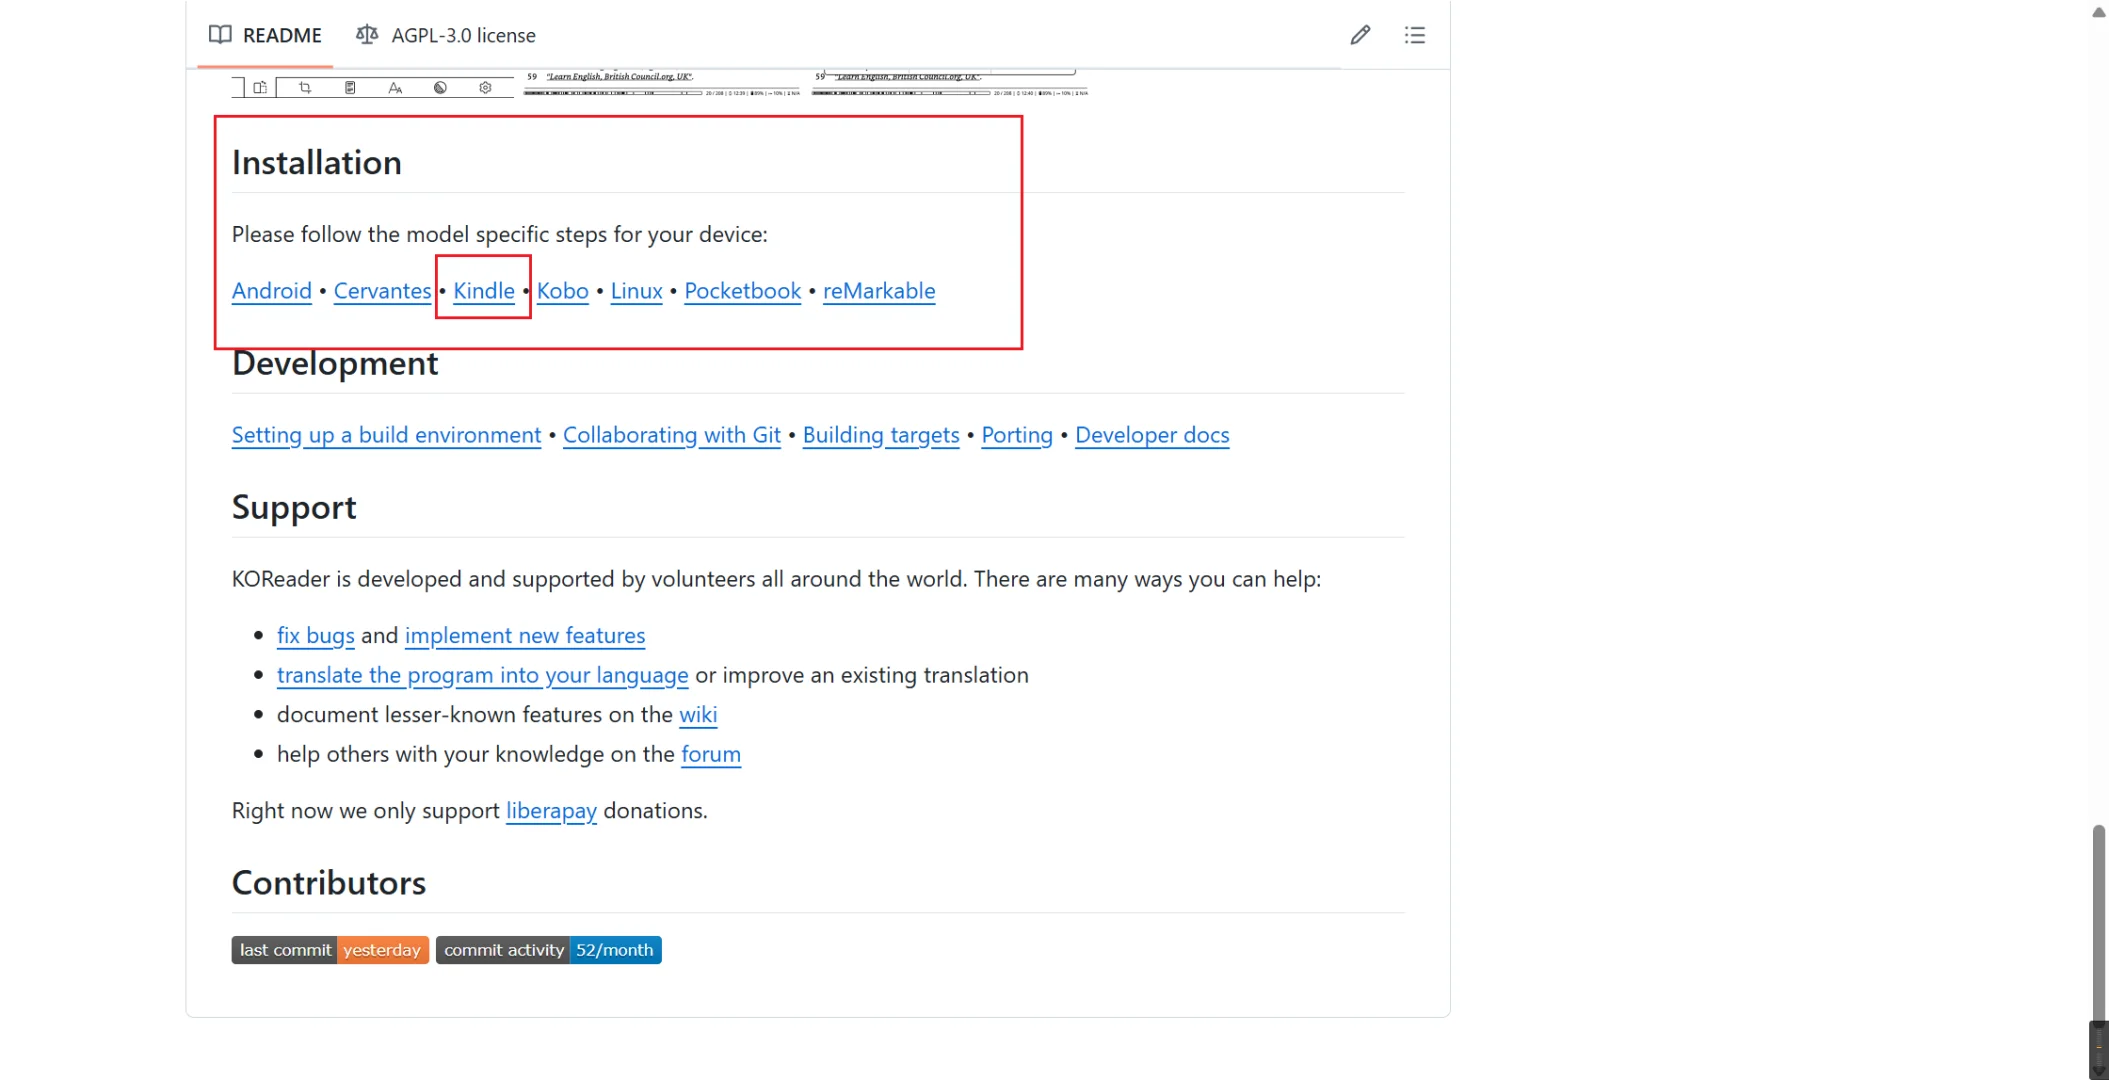Open the Developer docs link
The height and width of the screenshot is (1080, 2109).
[x=1152, y=435]
